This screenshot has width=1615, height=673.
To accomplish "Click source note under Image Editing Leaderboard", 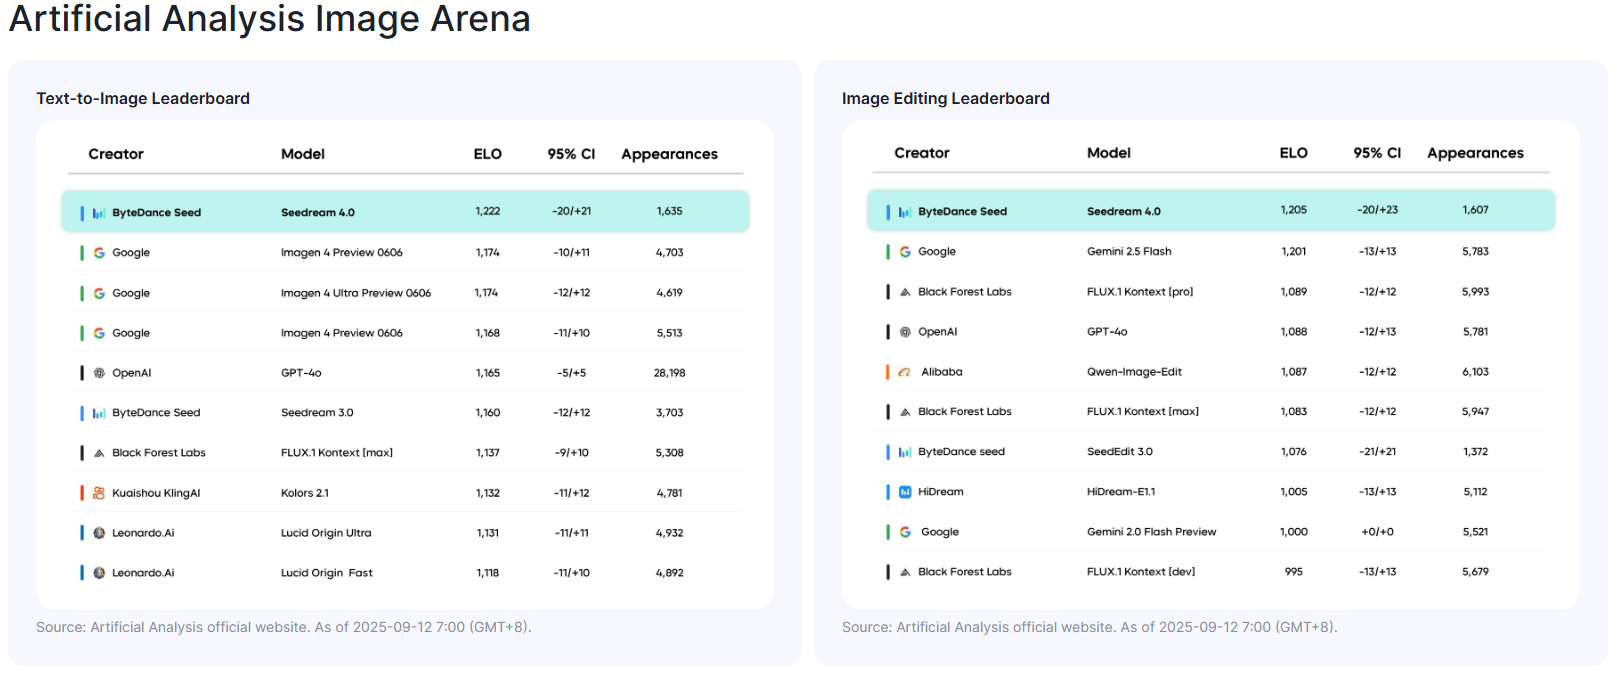I will click(x=1090, y=627).
